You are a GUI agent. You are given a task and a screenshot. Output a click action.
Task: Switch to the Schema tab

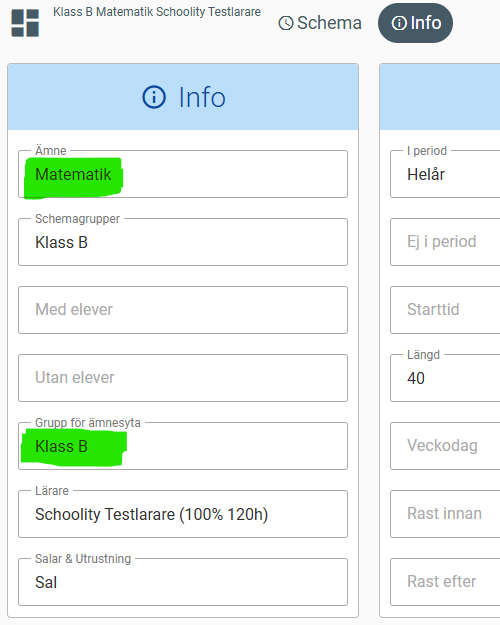[320, 23]
